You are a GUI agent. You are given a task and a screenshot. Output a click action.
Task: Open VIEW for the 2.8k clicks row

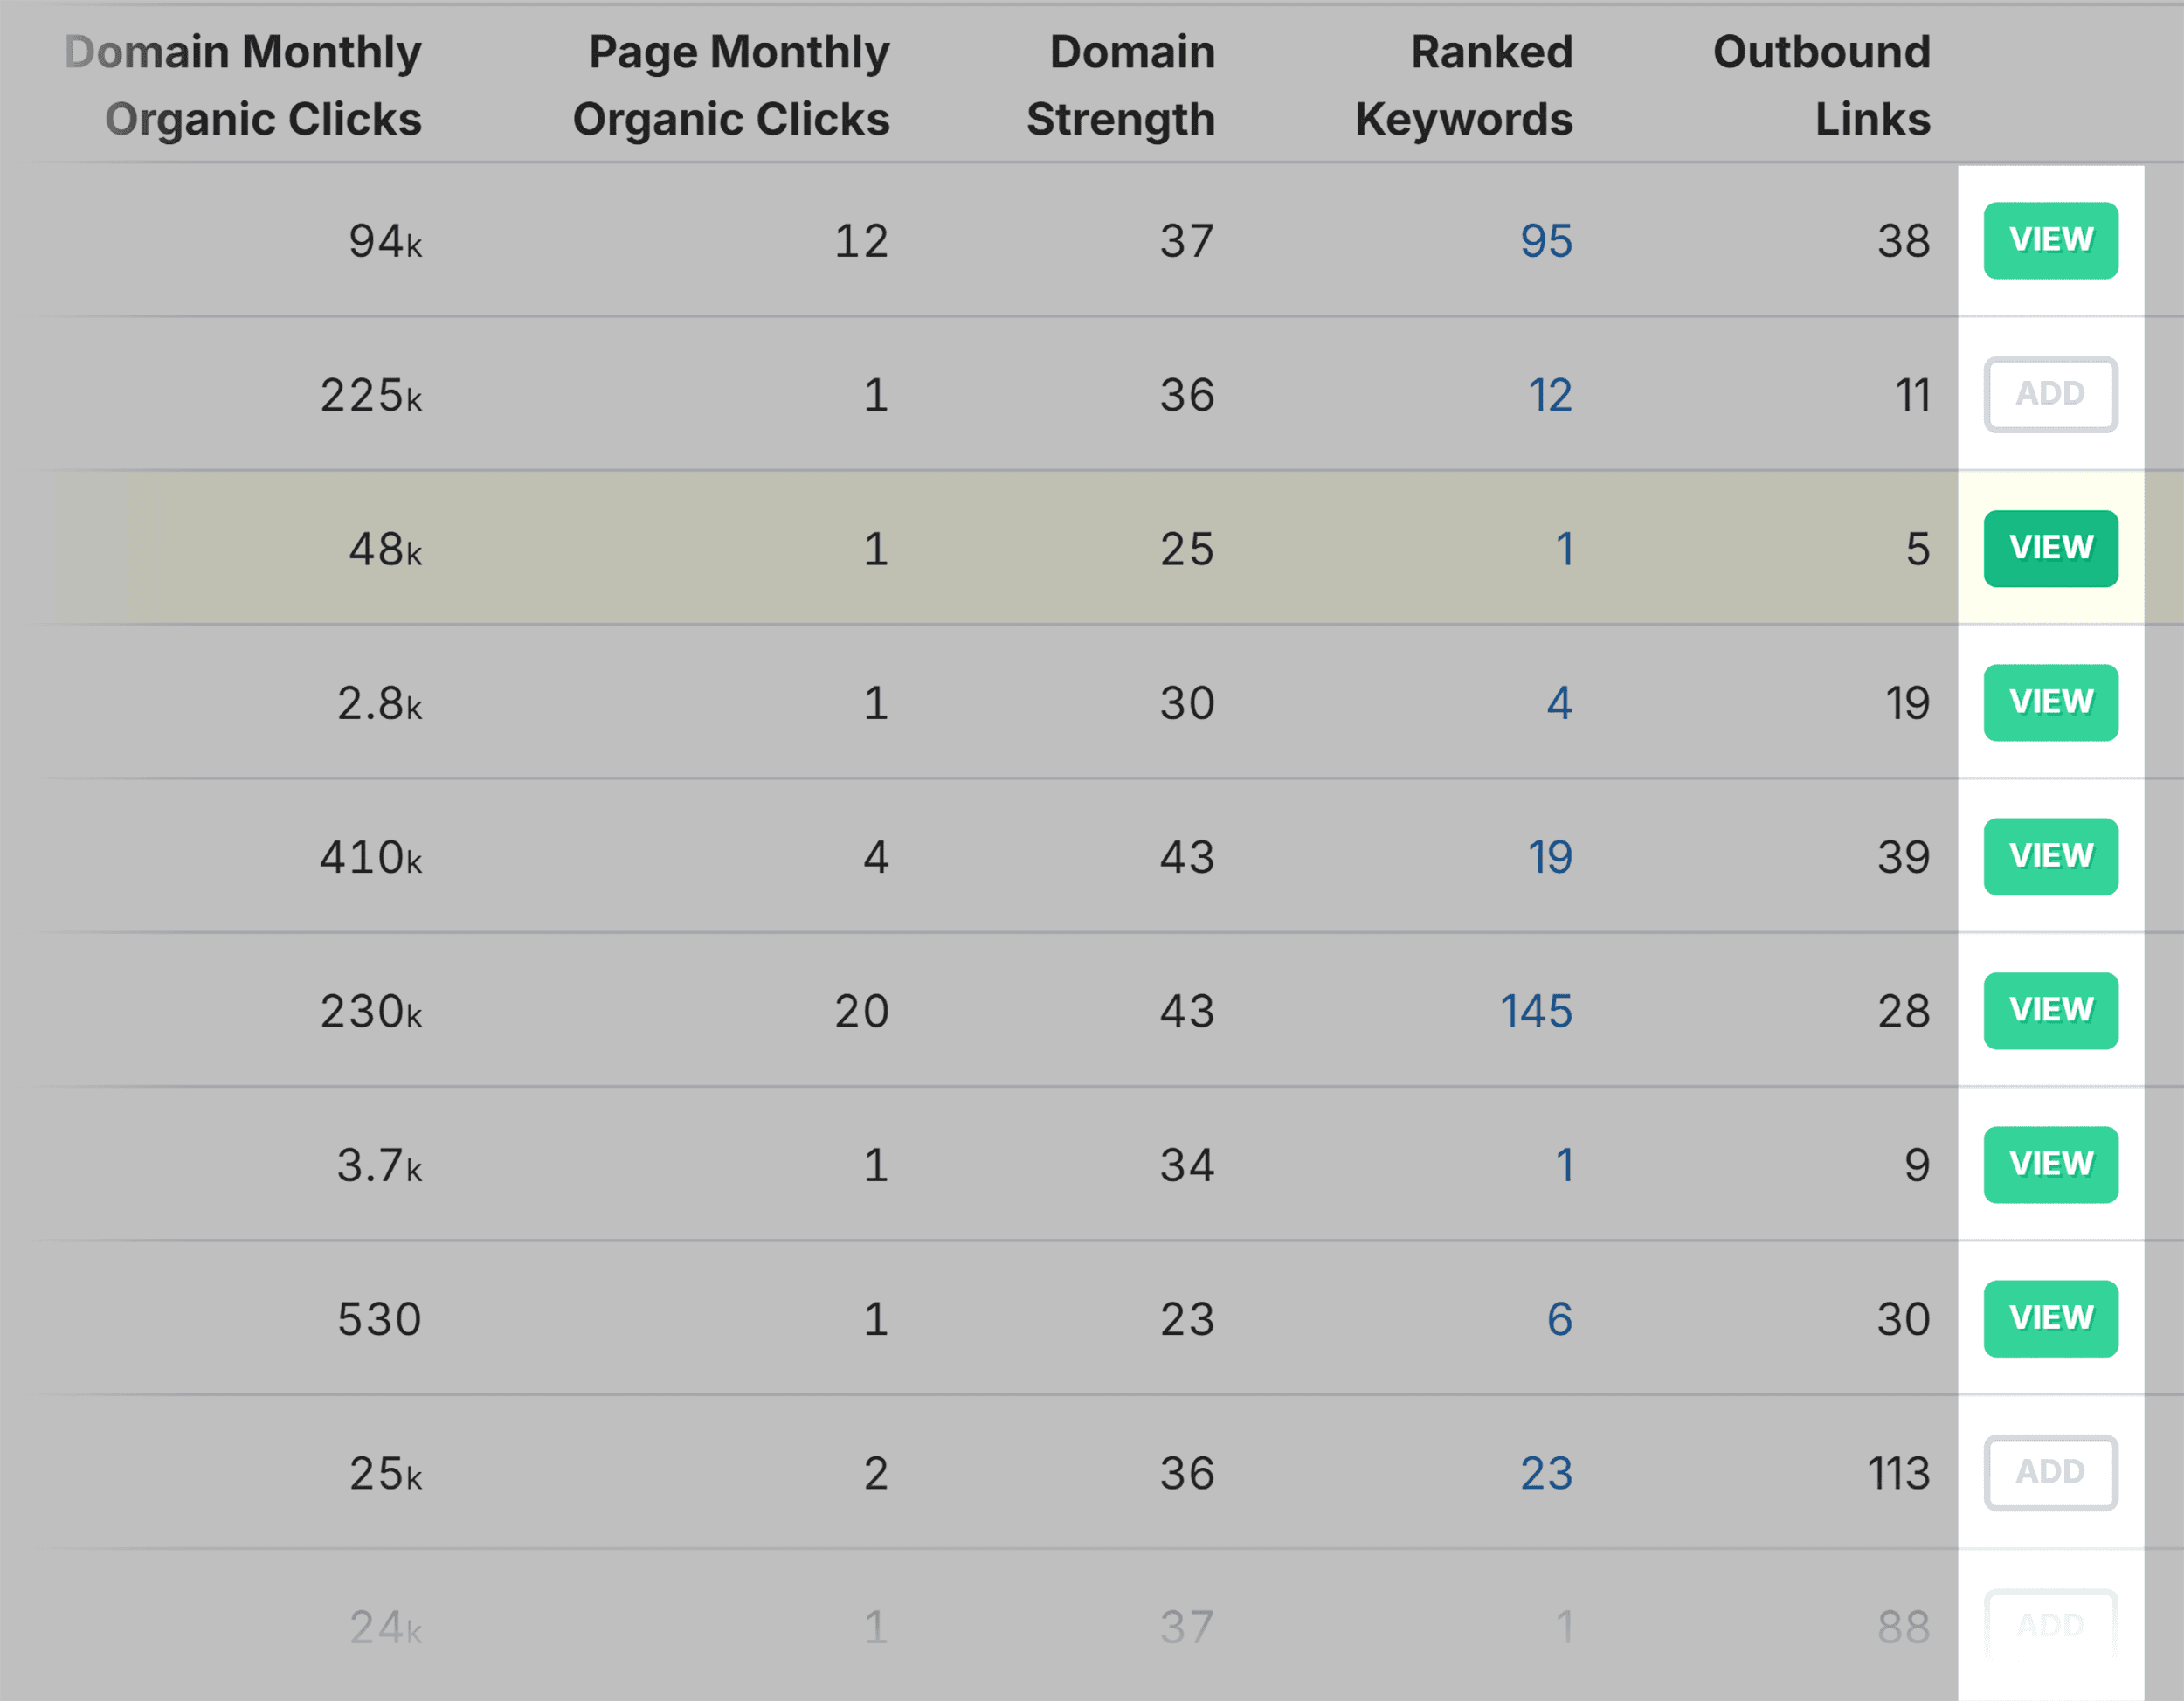click(x=2050, y=702)
